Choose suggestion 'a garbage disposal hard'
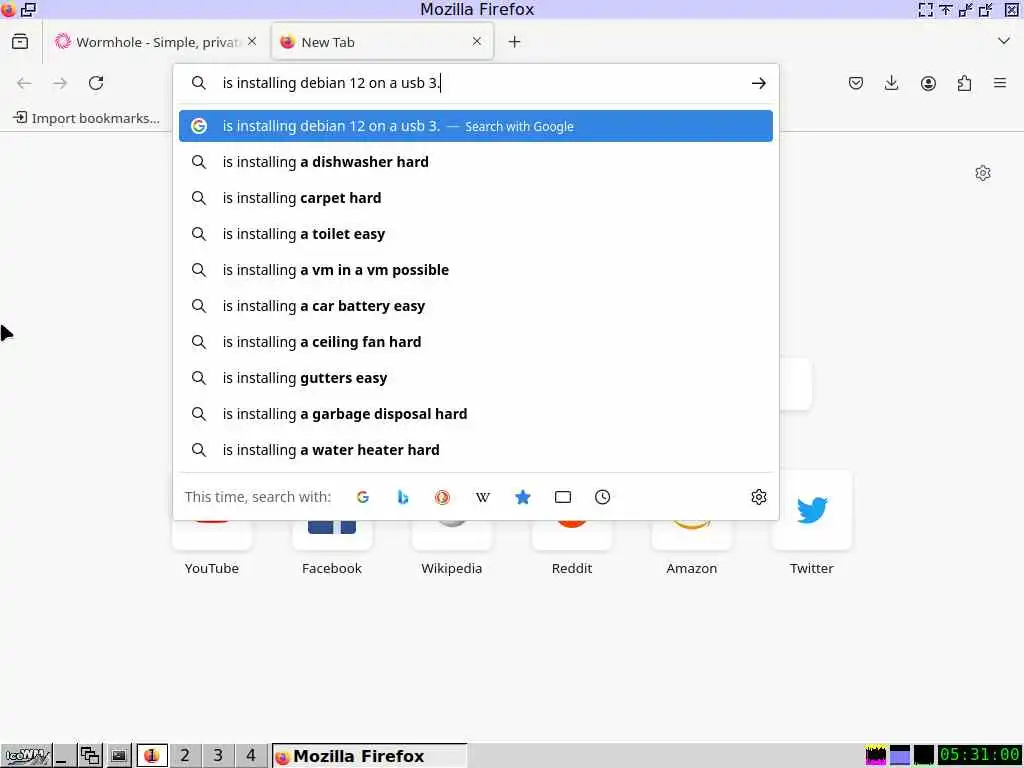Viewport: 1024px width, 768px height. click(476, 414)
